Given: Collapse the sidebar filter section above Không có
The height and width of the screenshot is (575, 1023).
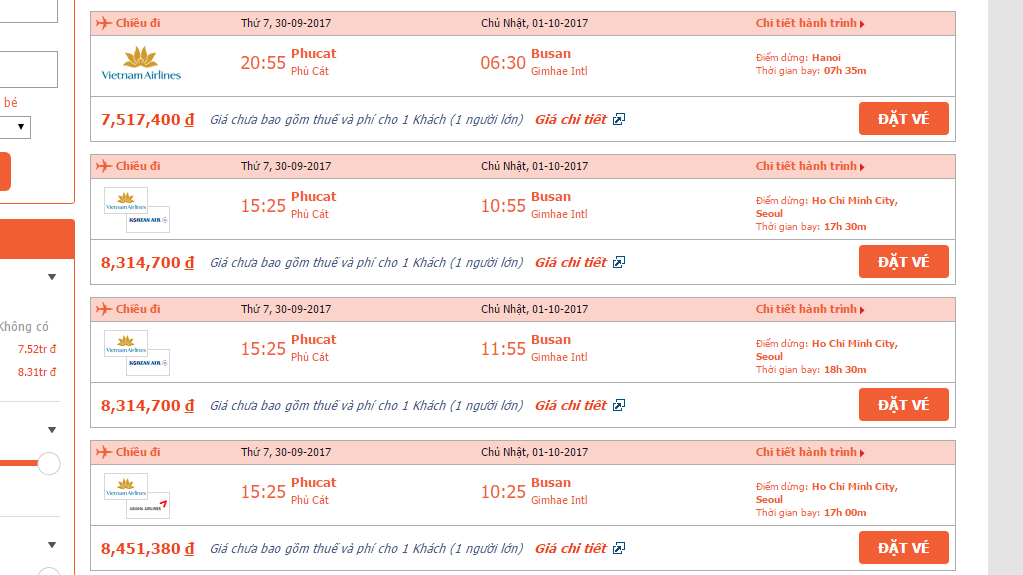Looking at the screenshot, I should (x=52, y=277).
